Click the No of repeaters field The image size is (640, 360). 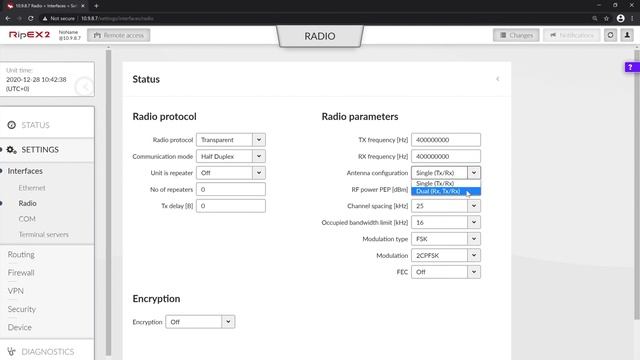point(231,189)
